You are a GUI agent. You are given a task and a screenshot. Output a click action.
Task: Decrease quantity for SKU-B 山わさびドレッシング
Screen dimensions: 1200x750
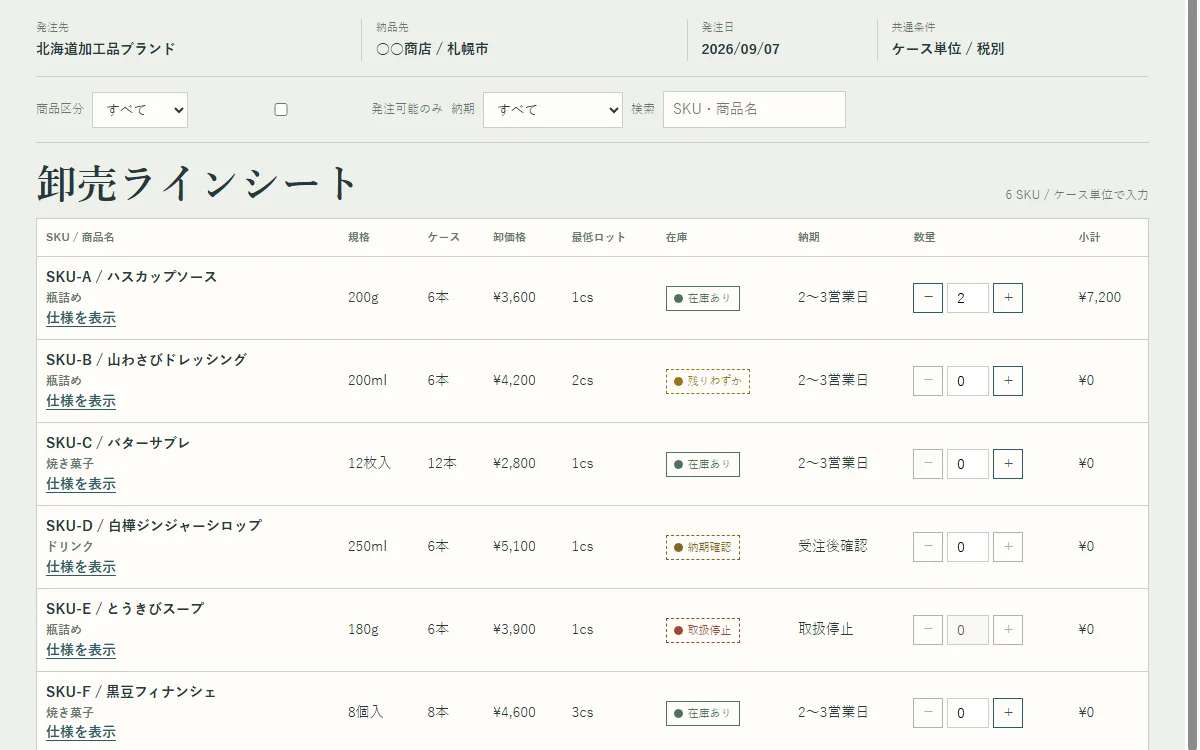tap(928, 381)
